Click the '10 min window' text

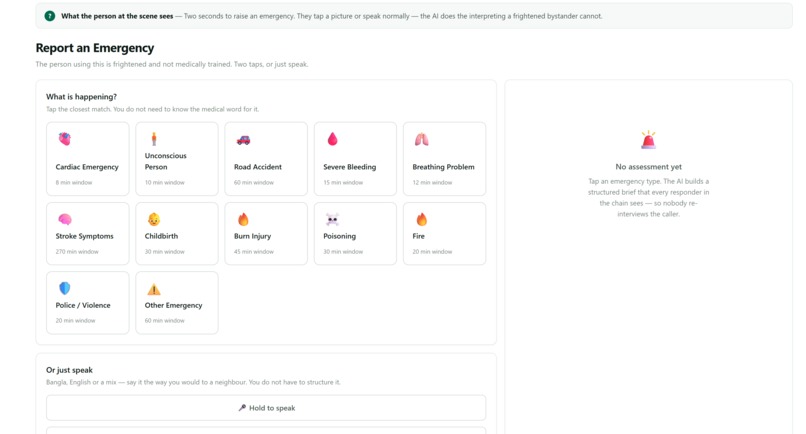click(164, 183)
